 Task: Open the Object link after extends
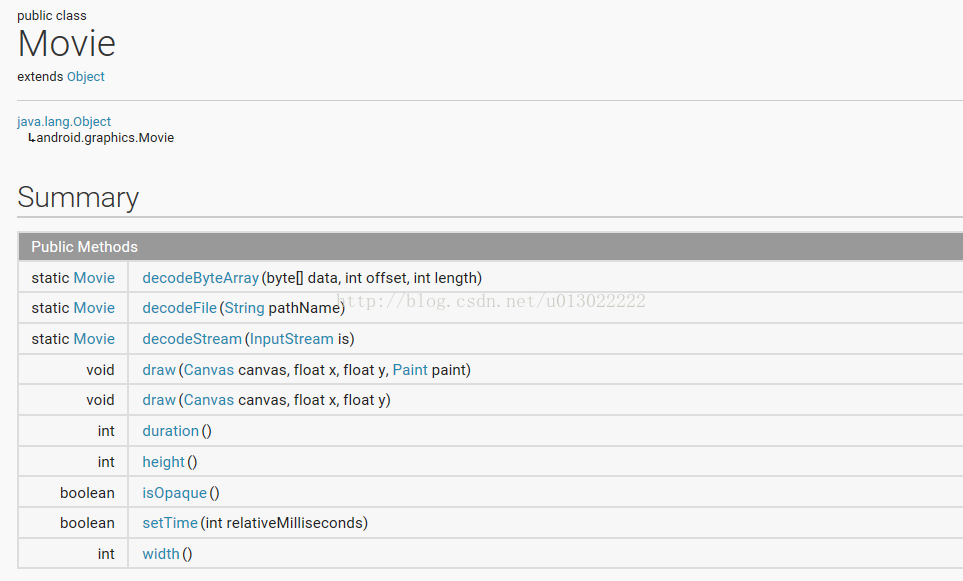click(x=85, y=77)
